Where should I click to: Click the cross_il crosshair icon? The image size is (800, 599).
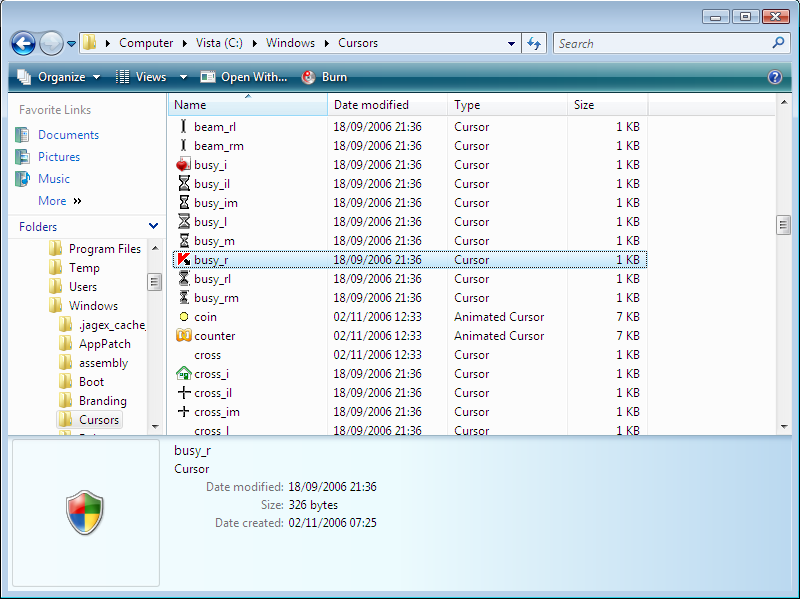(x=184, y=393)
